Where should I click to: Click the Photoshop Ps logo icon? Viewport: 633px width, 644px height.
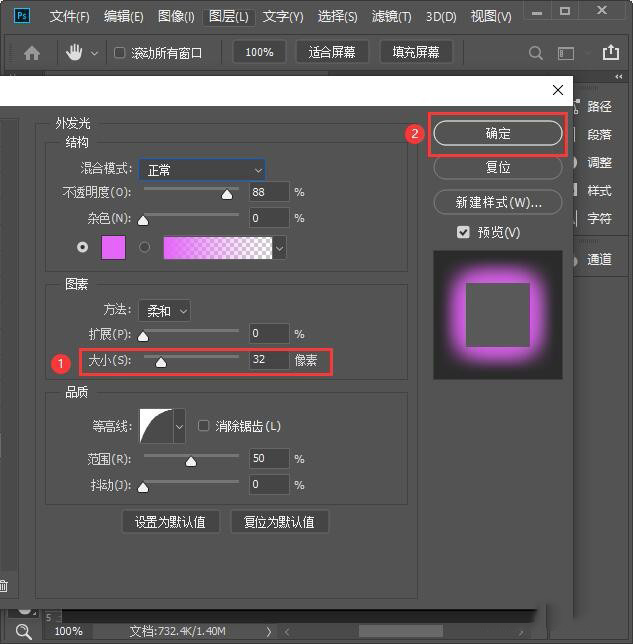tap(21, 16)
